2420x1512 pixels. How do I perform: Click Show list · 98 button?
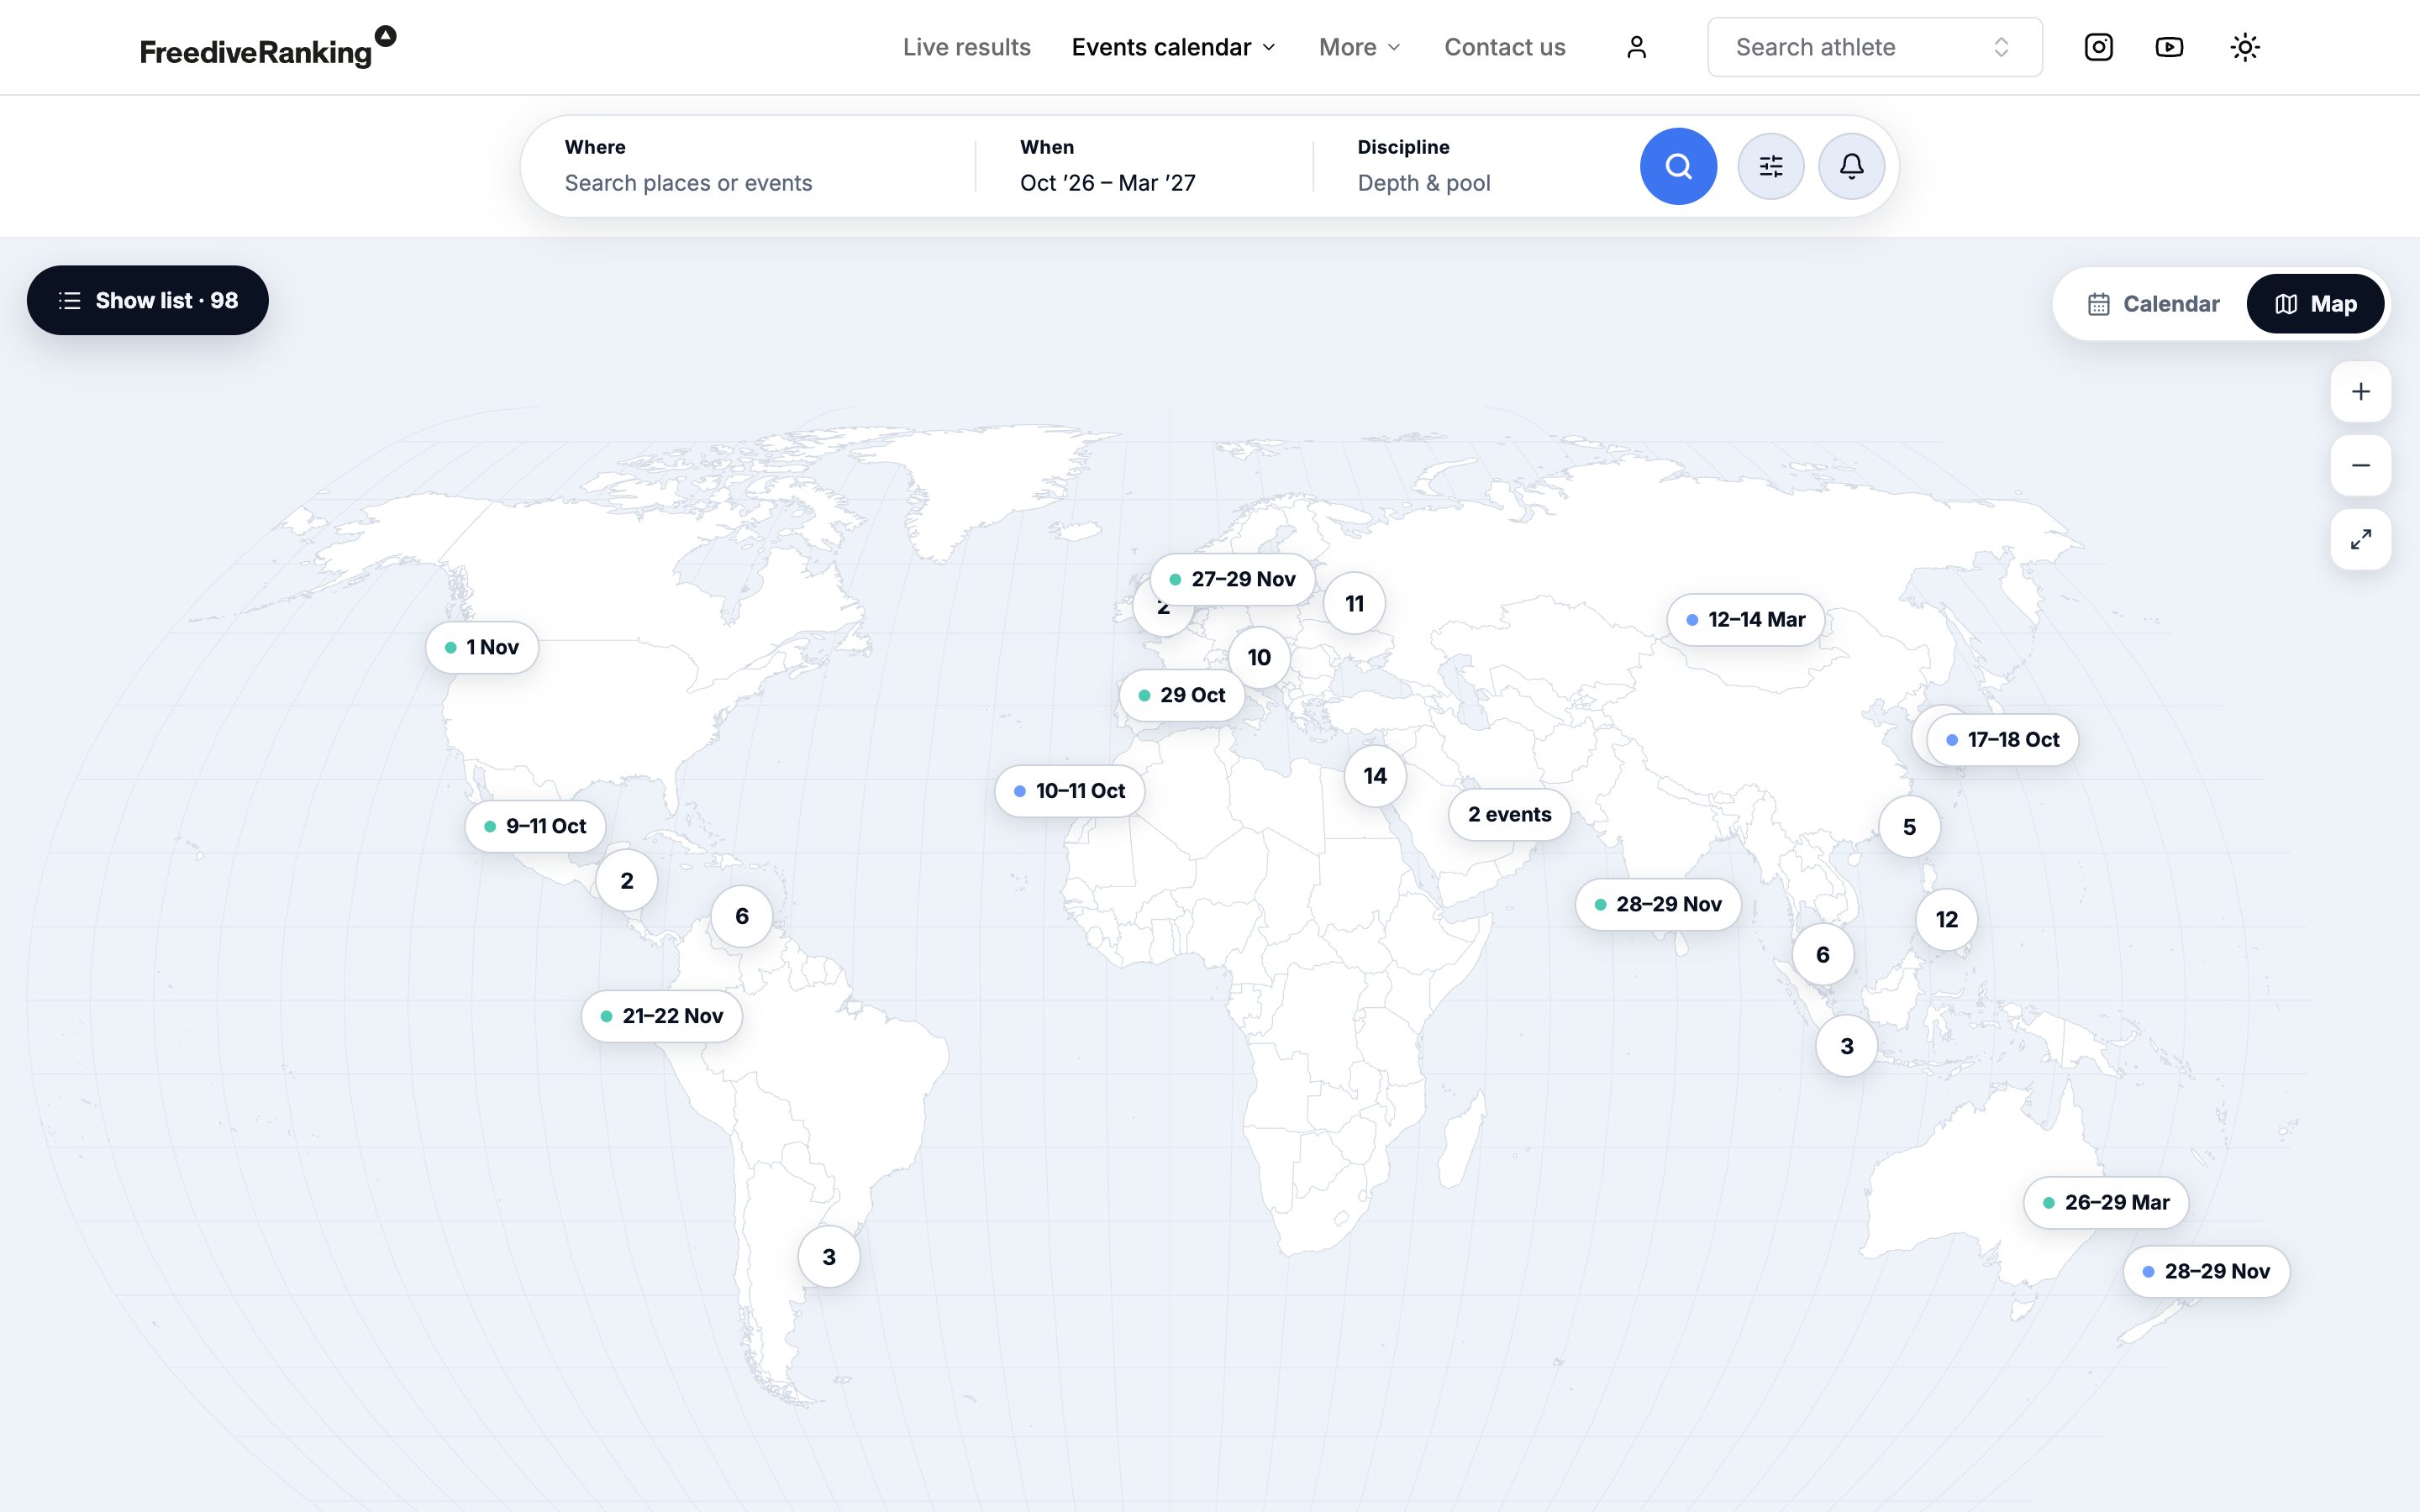(148, 300)
